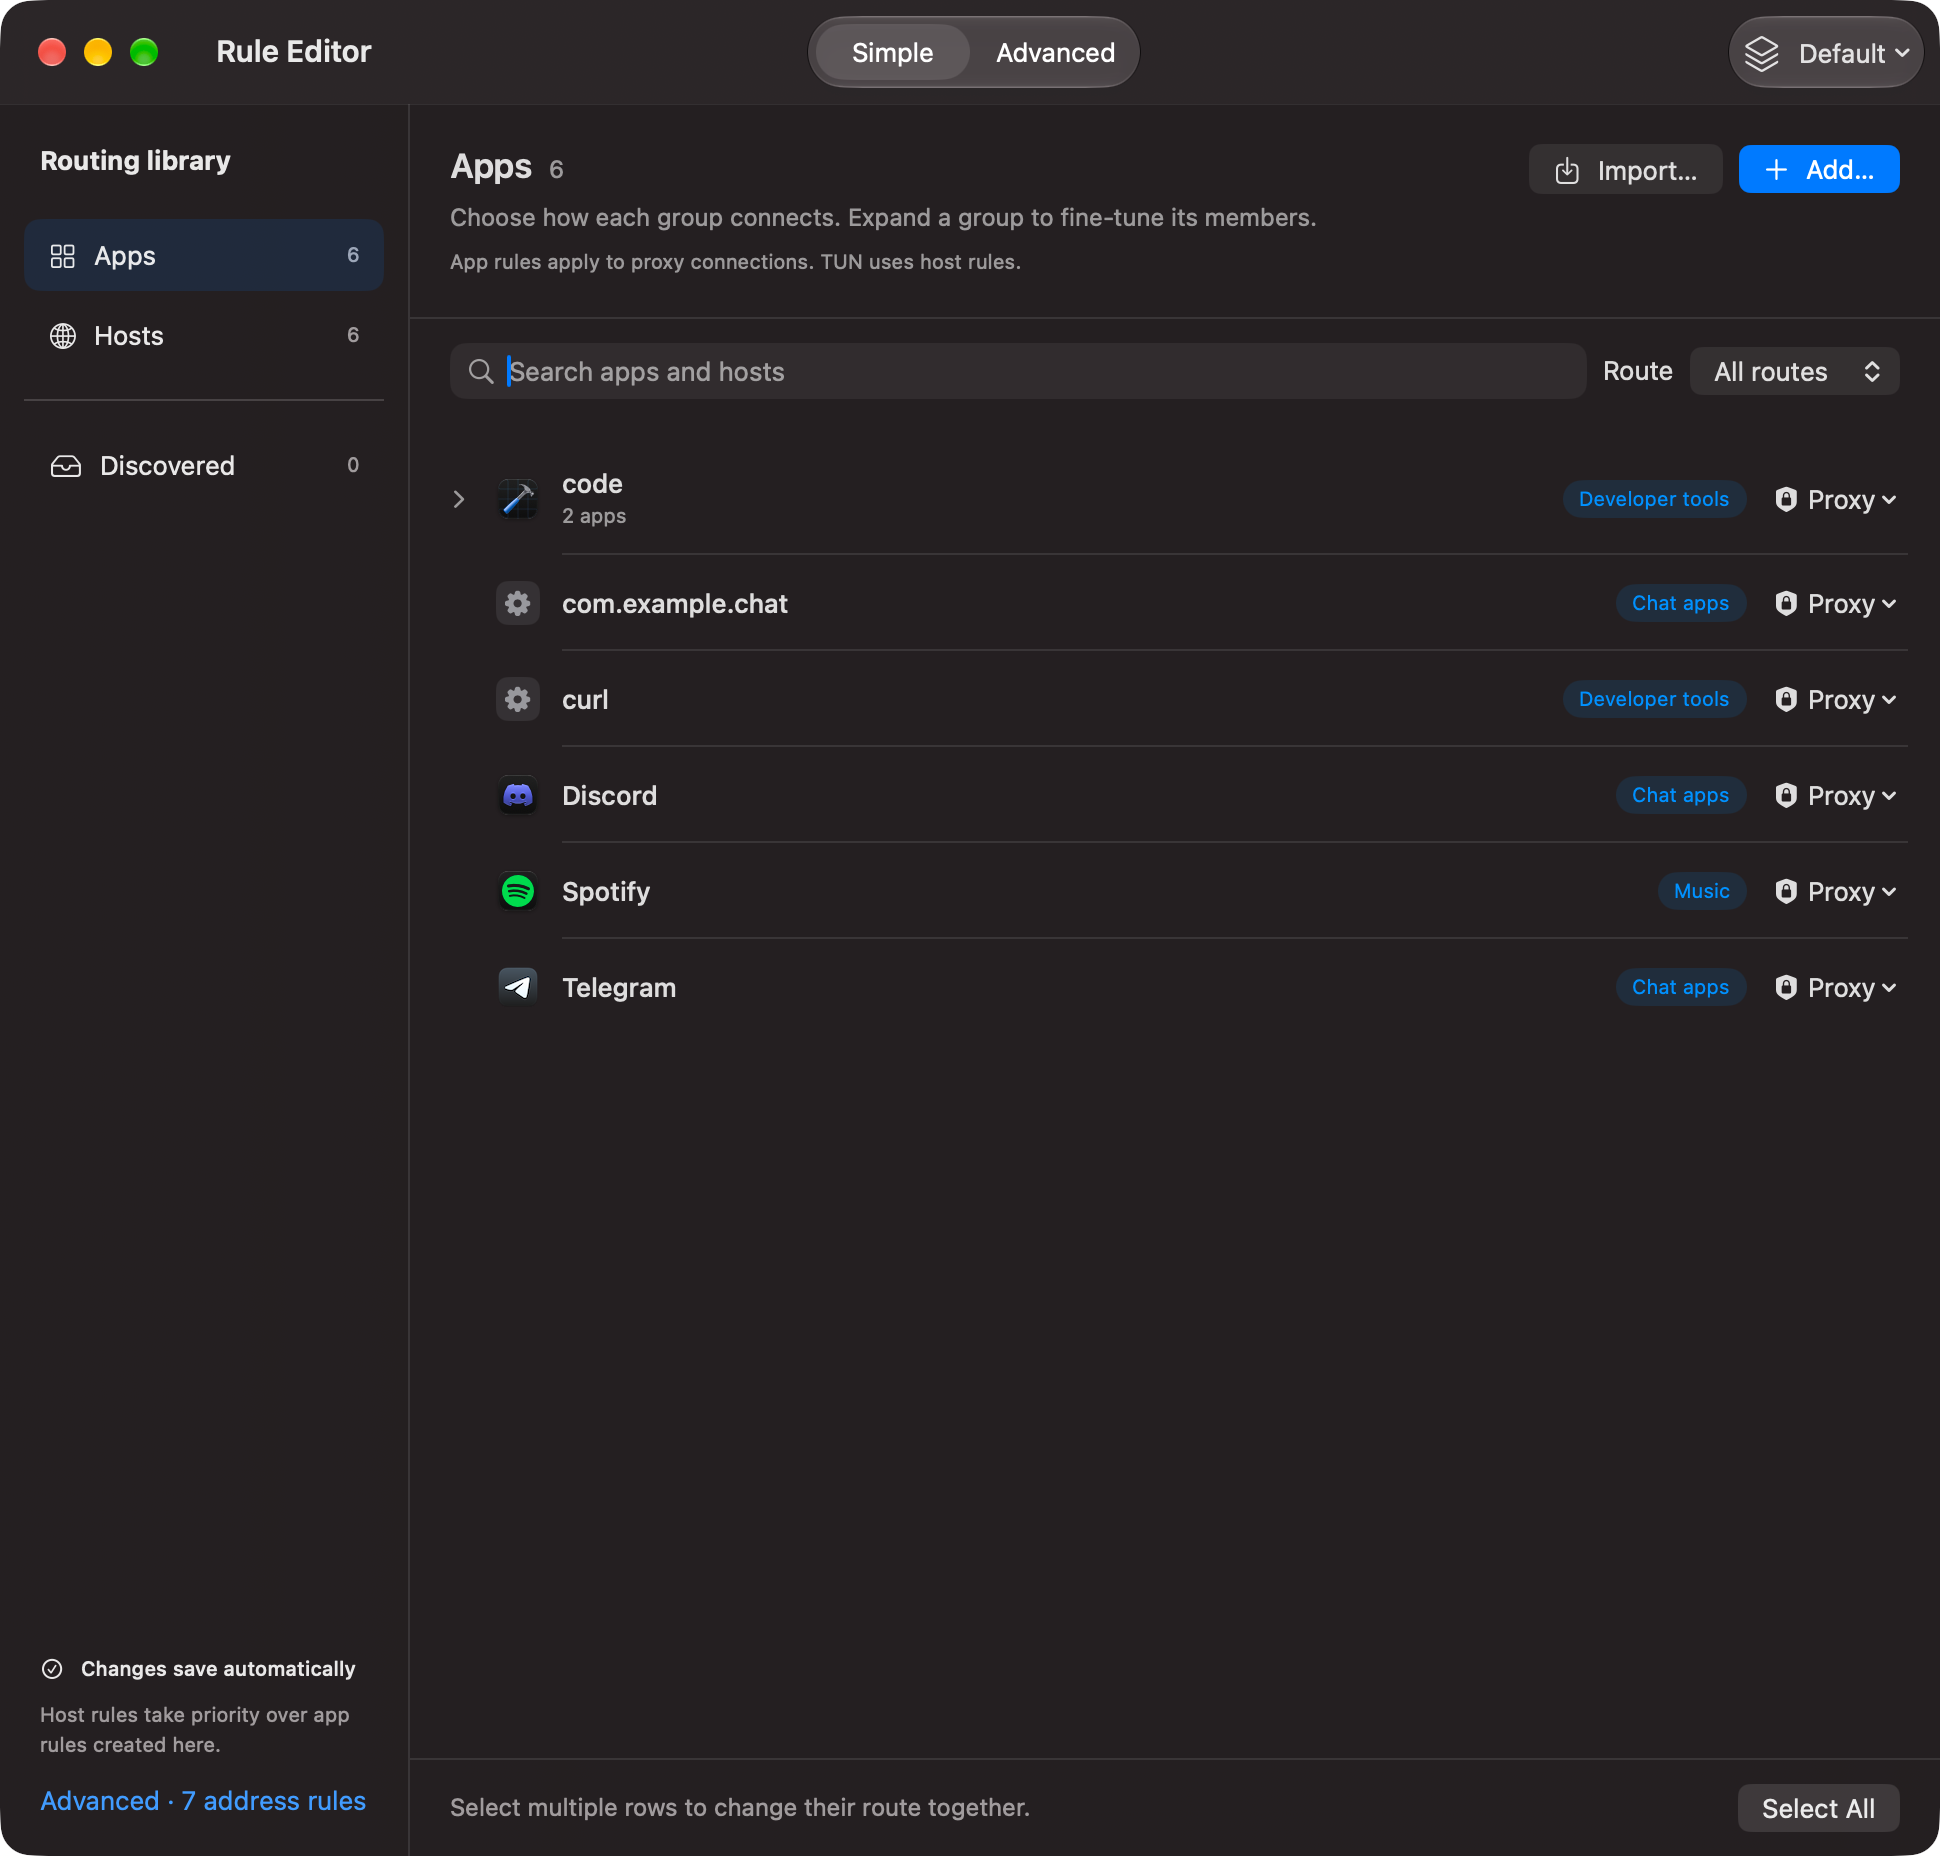Click the layers icon next to Default

pos(1762,53)
